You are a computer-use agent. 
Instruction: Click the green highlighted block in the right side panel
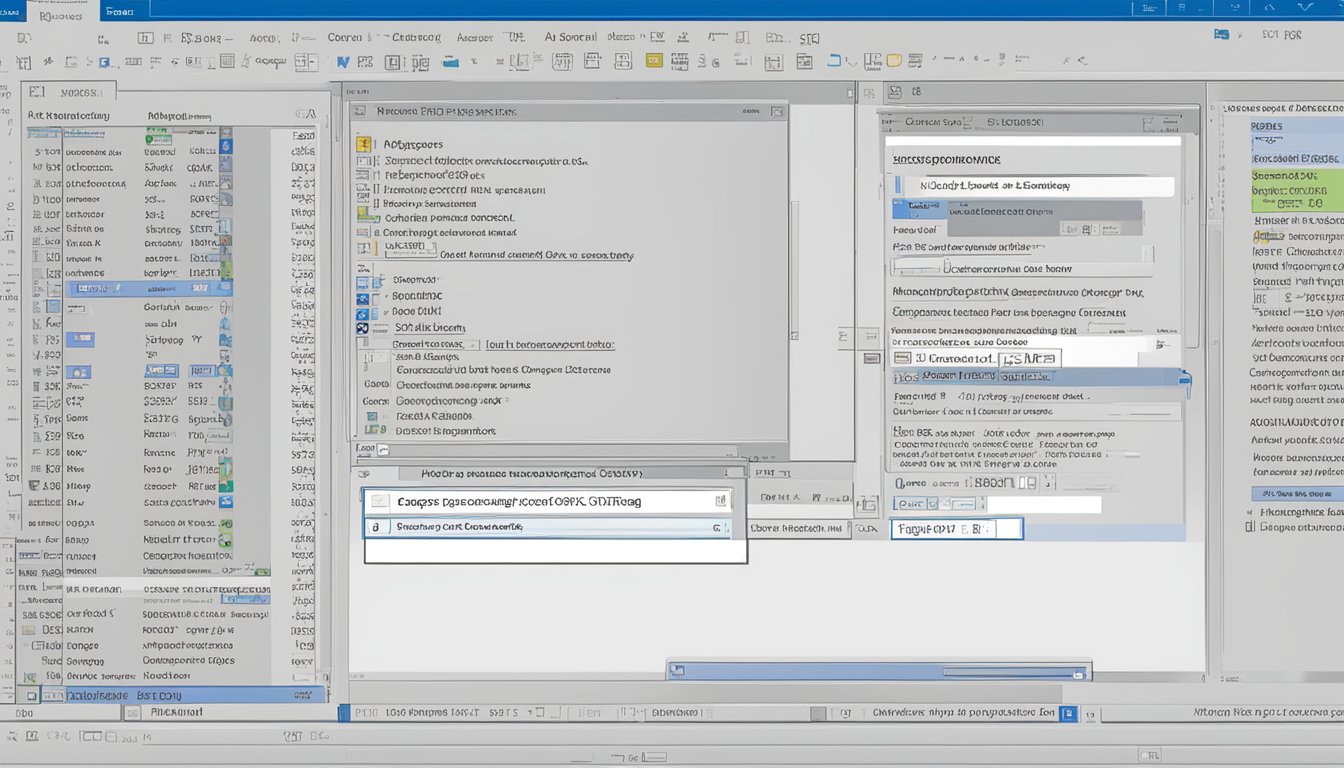pyautogui.click(x=1297, y=190)
